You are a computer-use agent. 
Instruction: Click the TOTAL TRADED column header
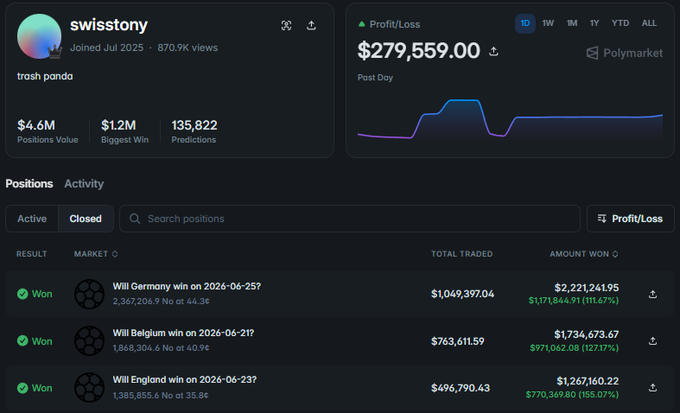[x=462, y=254]
